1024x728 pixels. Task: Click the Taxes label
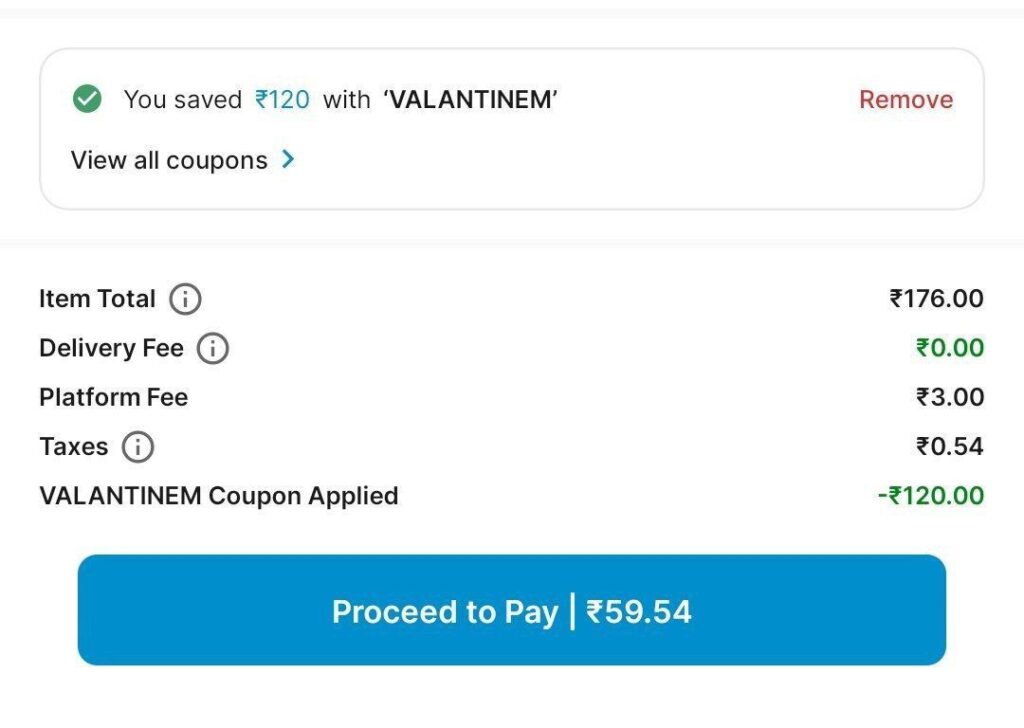coord(73,446)
